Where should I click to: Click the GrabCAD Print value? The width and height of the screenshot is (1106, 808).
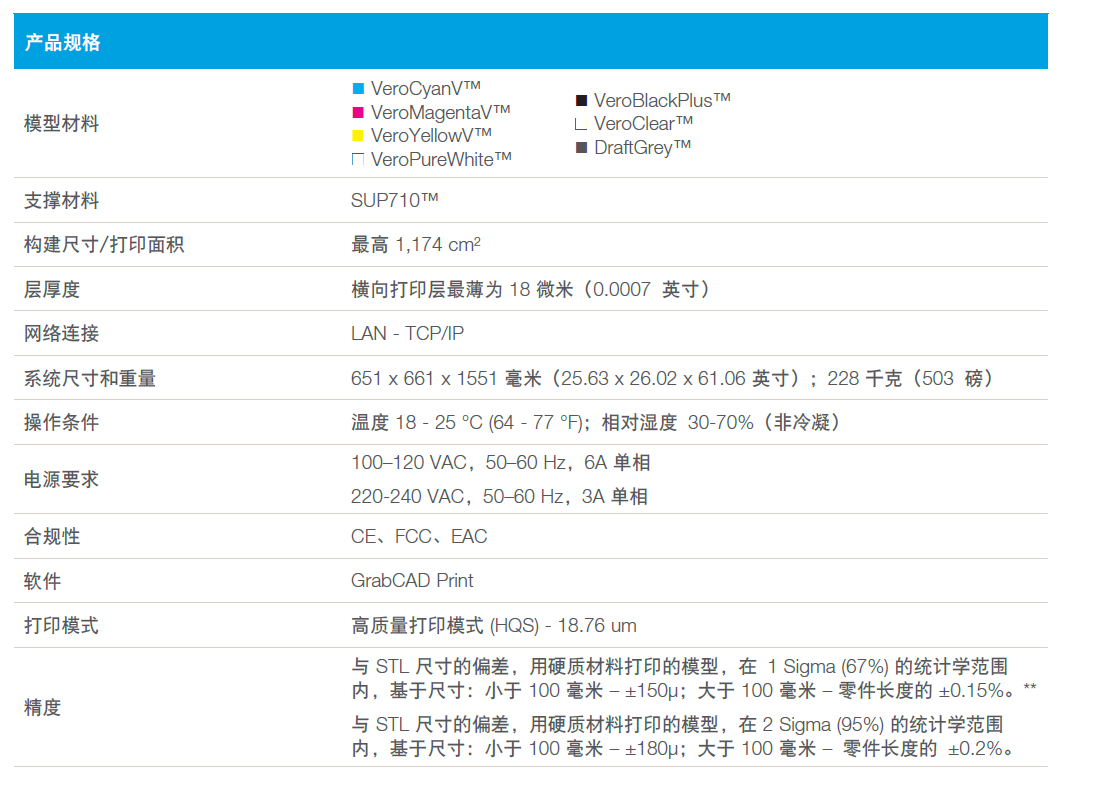pos(412,580)
